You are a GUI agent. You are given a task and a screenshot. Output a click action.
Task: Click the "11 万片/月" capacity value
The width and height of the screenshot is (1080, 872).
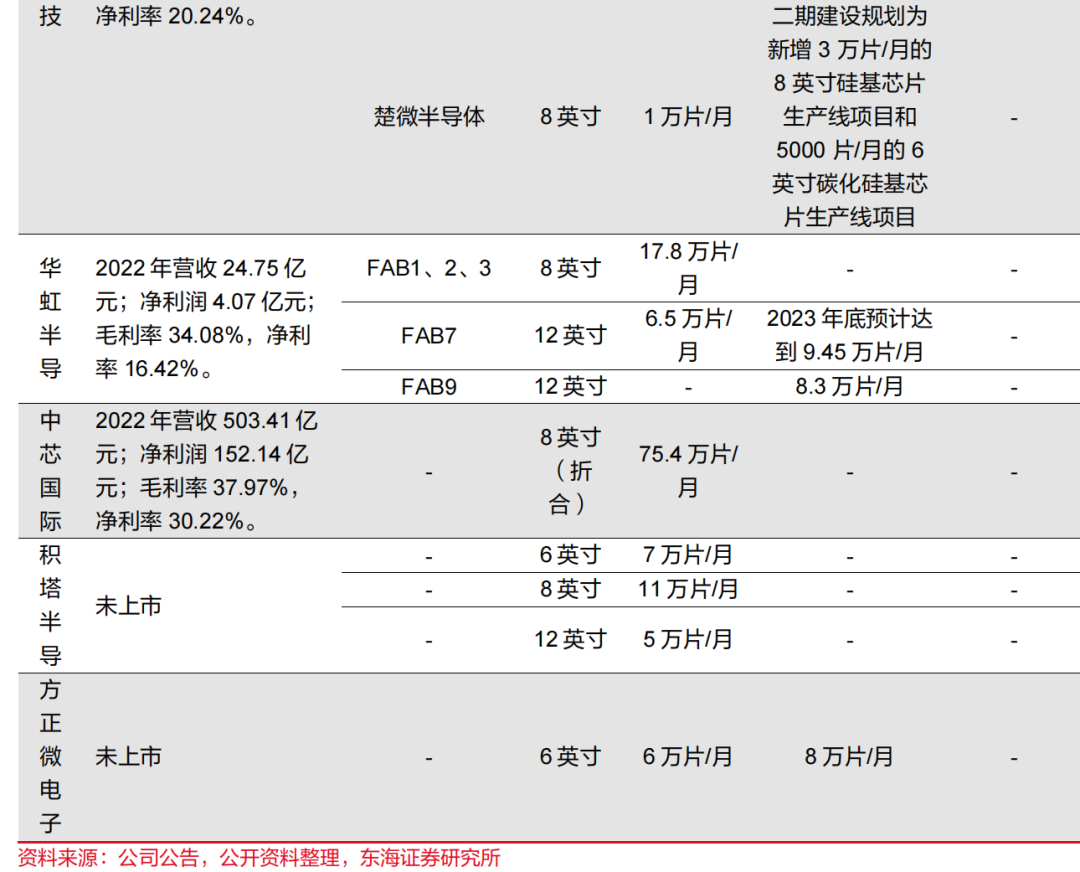[688, 590]
